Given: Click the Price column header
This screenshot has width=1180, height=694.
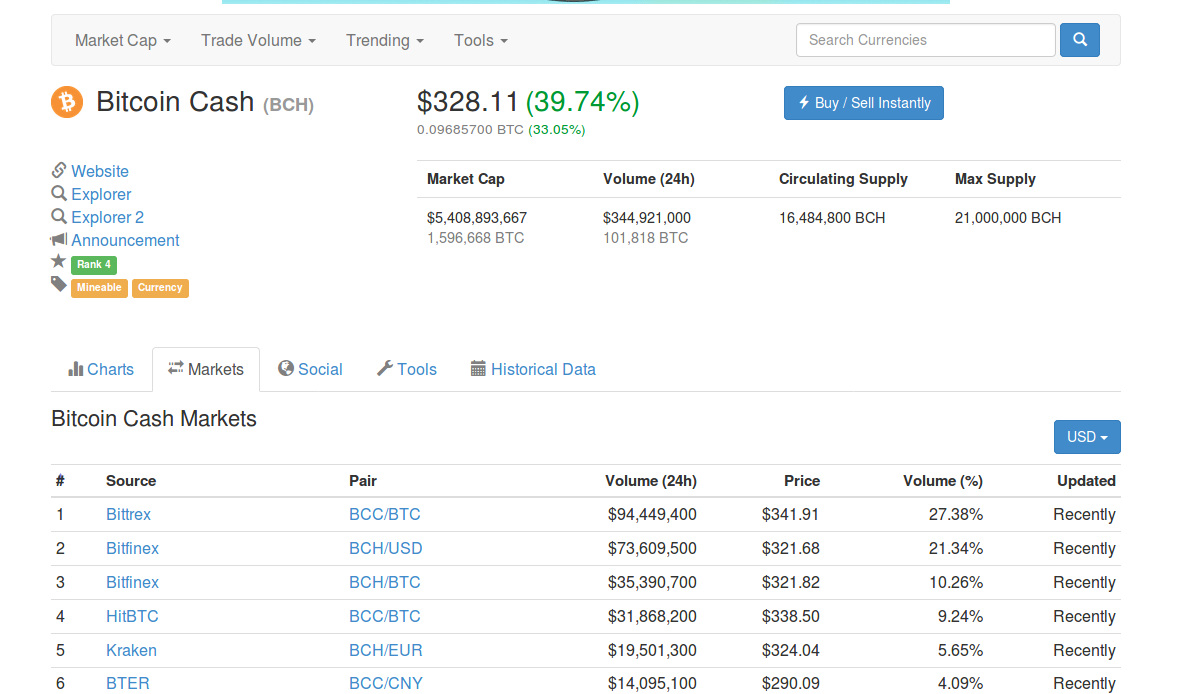Looking at the screenshot, I should 801,481.
